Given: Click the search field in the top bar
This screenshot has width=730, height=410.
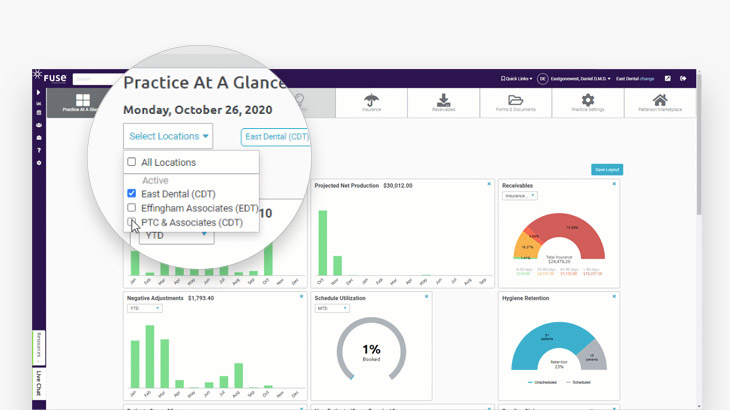Looking at the screenshot, I should pyautogui.click(x=95, y=79).
